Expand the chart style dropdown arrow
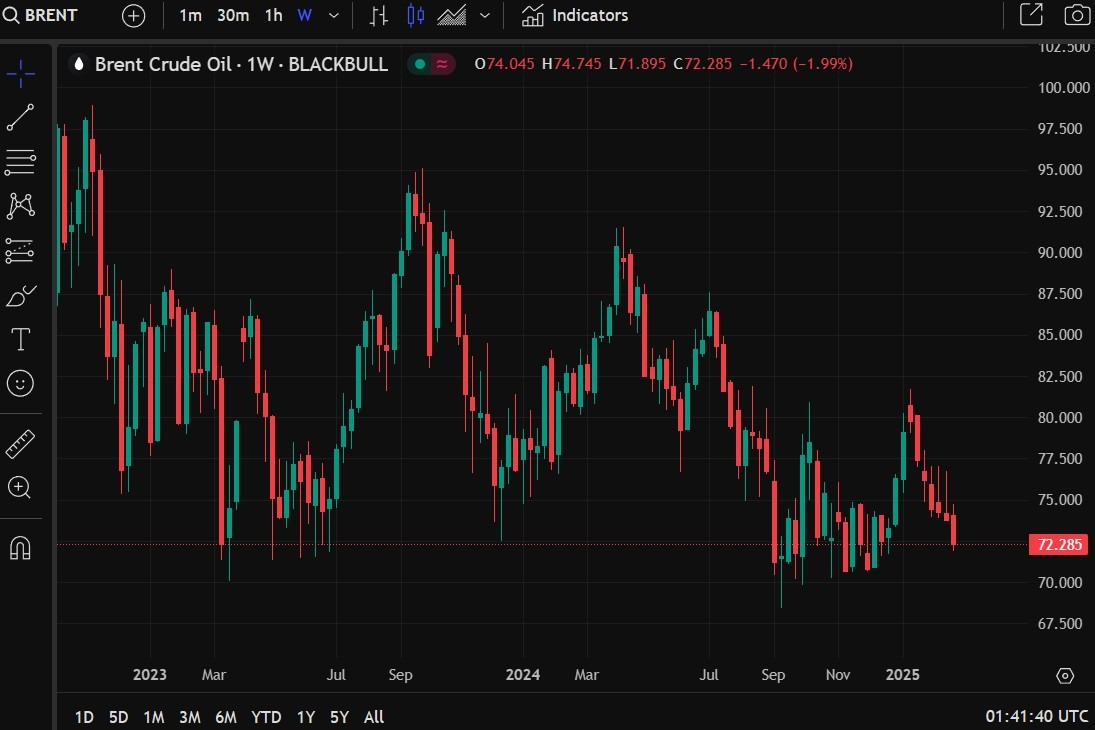Screen dimensions: 1095x730 485,15
